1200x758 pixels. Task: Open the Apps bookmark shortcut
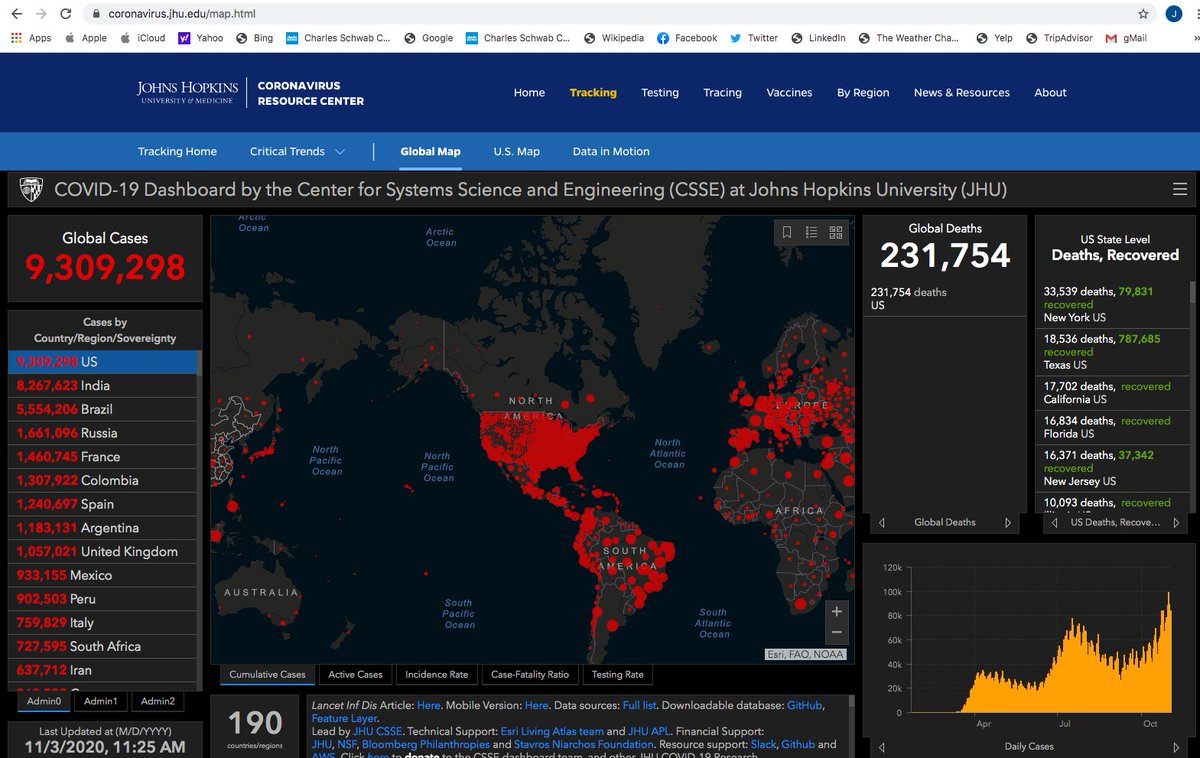(30, 38)
